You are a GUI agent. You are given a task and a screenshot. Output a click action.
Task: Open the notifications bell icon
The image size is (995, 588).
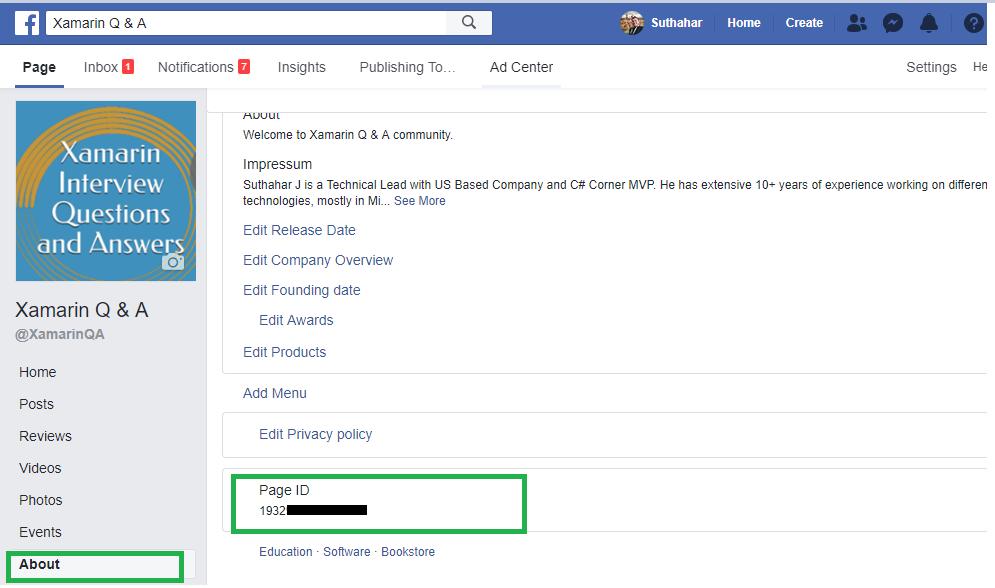[x=929, y=23]
